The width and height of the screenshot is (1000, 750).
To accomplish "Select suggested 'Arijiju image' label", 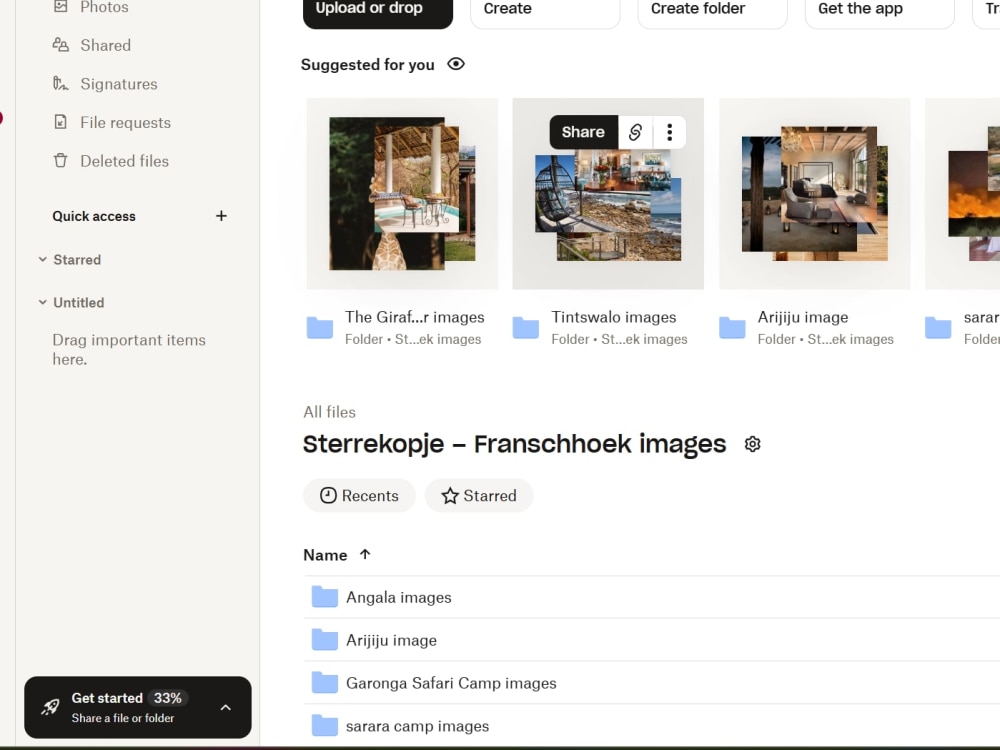I will point(803,317).
